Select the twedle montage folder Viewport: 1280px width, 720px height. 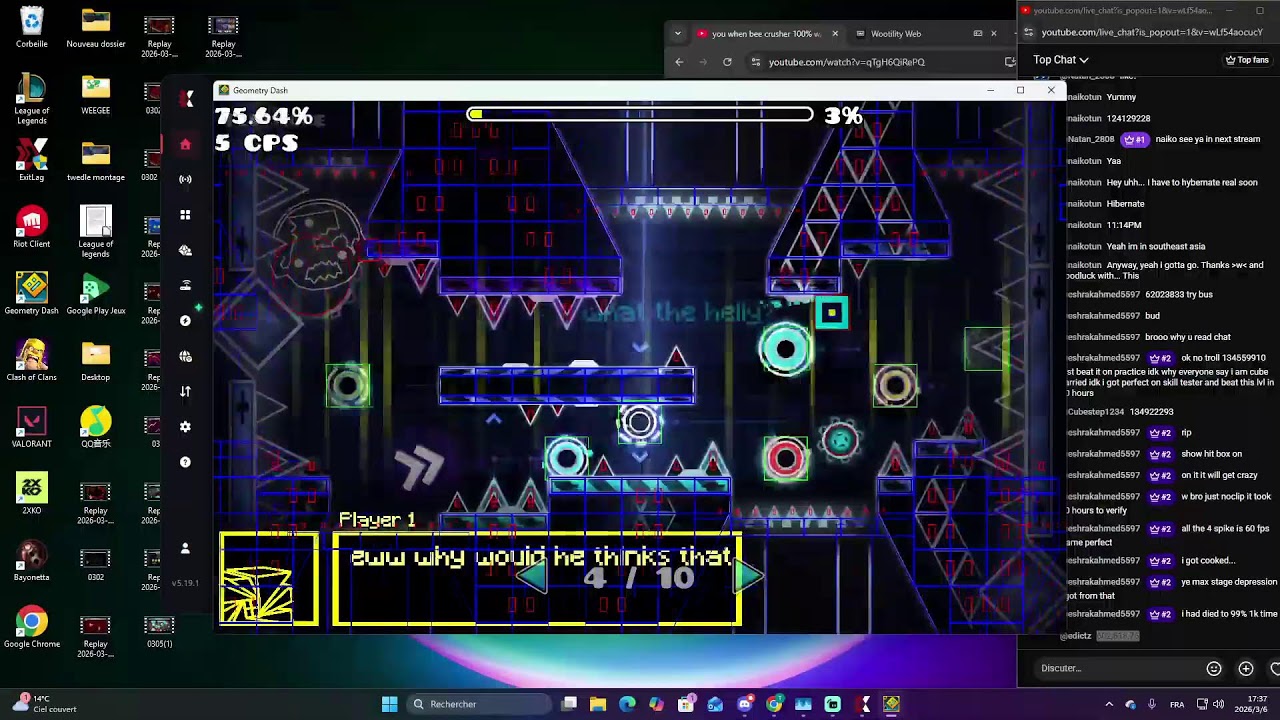(x=96, y=160)
